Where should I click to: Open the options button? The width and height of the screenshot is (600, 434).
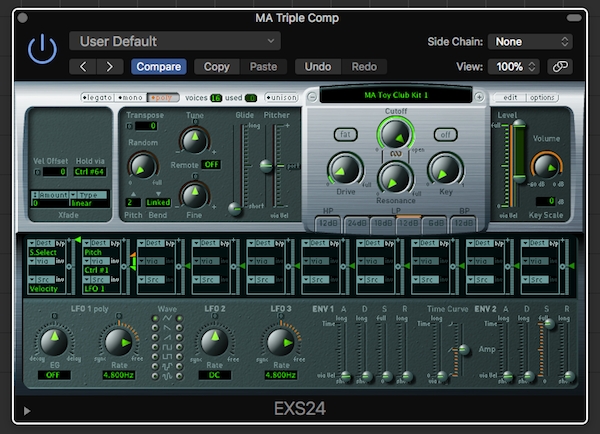click(x=542, y=98)
